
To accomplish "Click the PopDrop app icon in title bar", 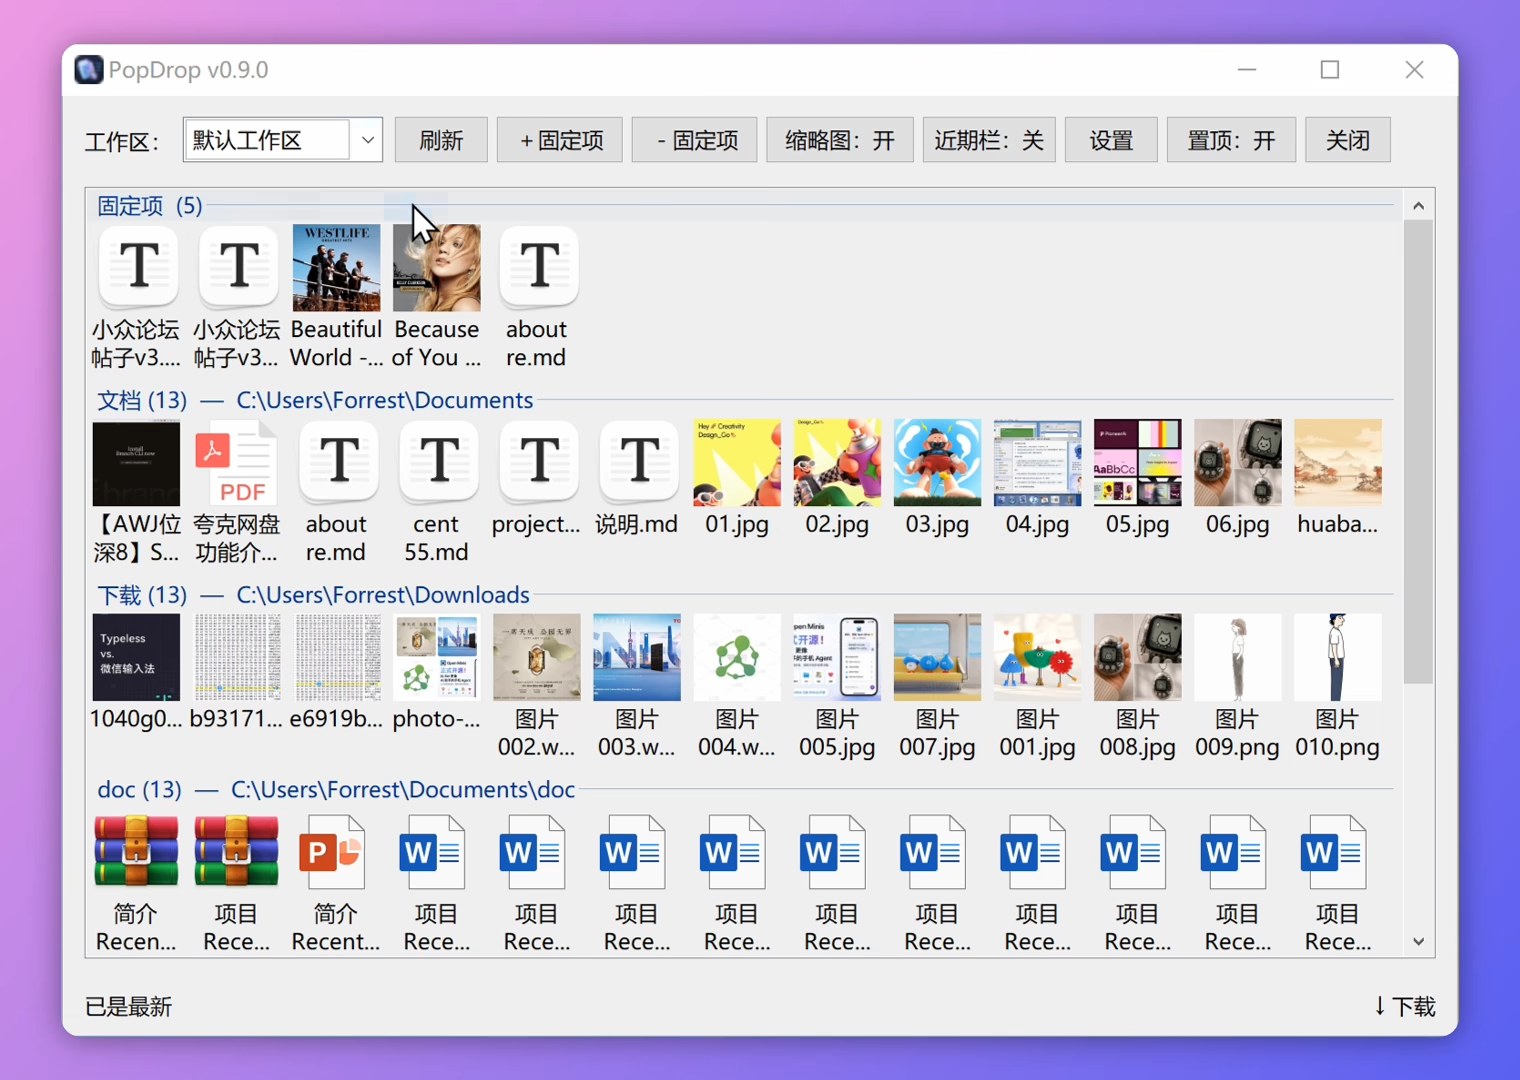I will pyautogui.click(x=89, y=70).
